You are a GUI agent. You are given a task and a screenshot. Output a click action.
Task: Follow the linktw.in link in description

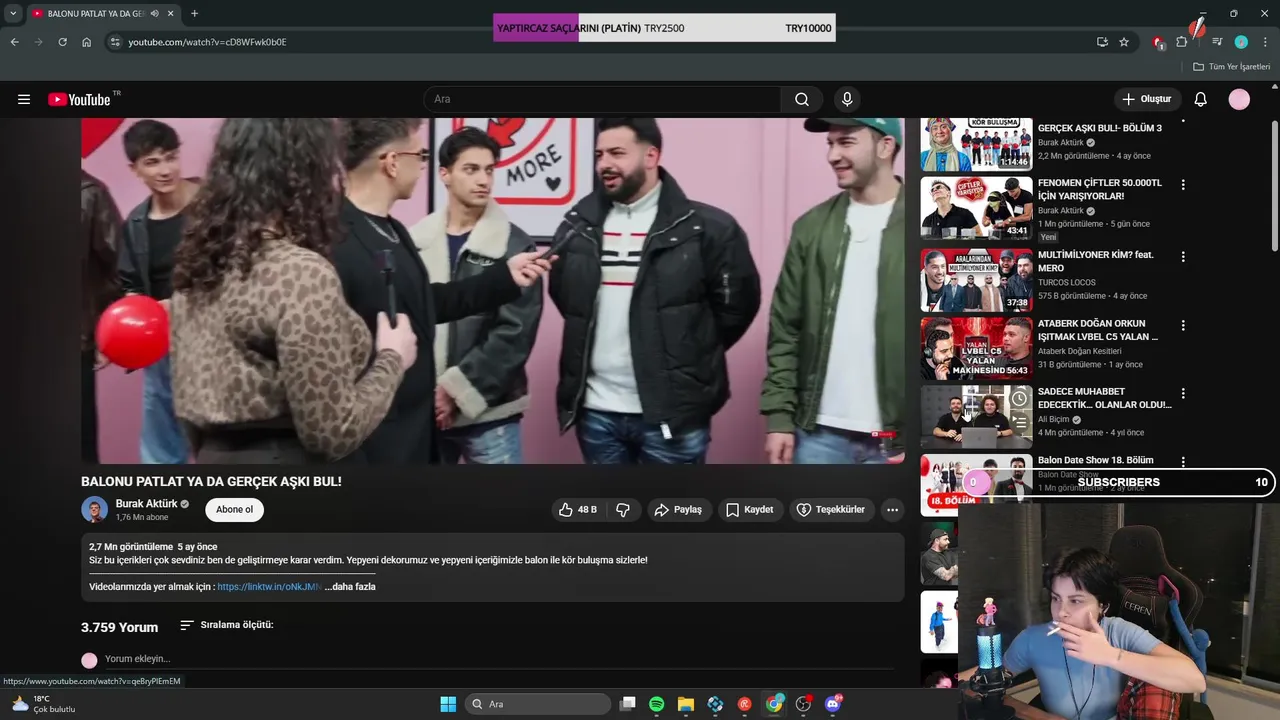[x=269, y=587]
